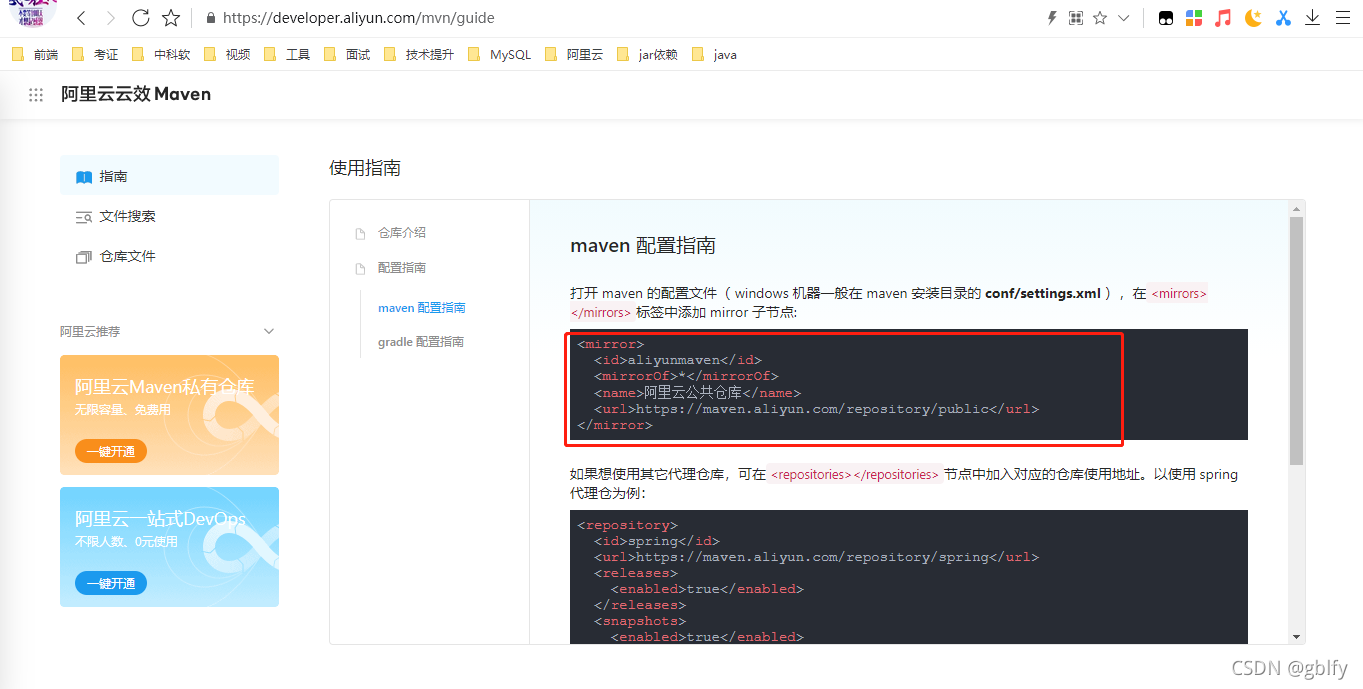1363x689 pixels.
Task: Open the browser downloads icon
Action: click(x=1313, y=18)
